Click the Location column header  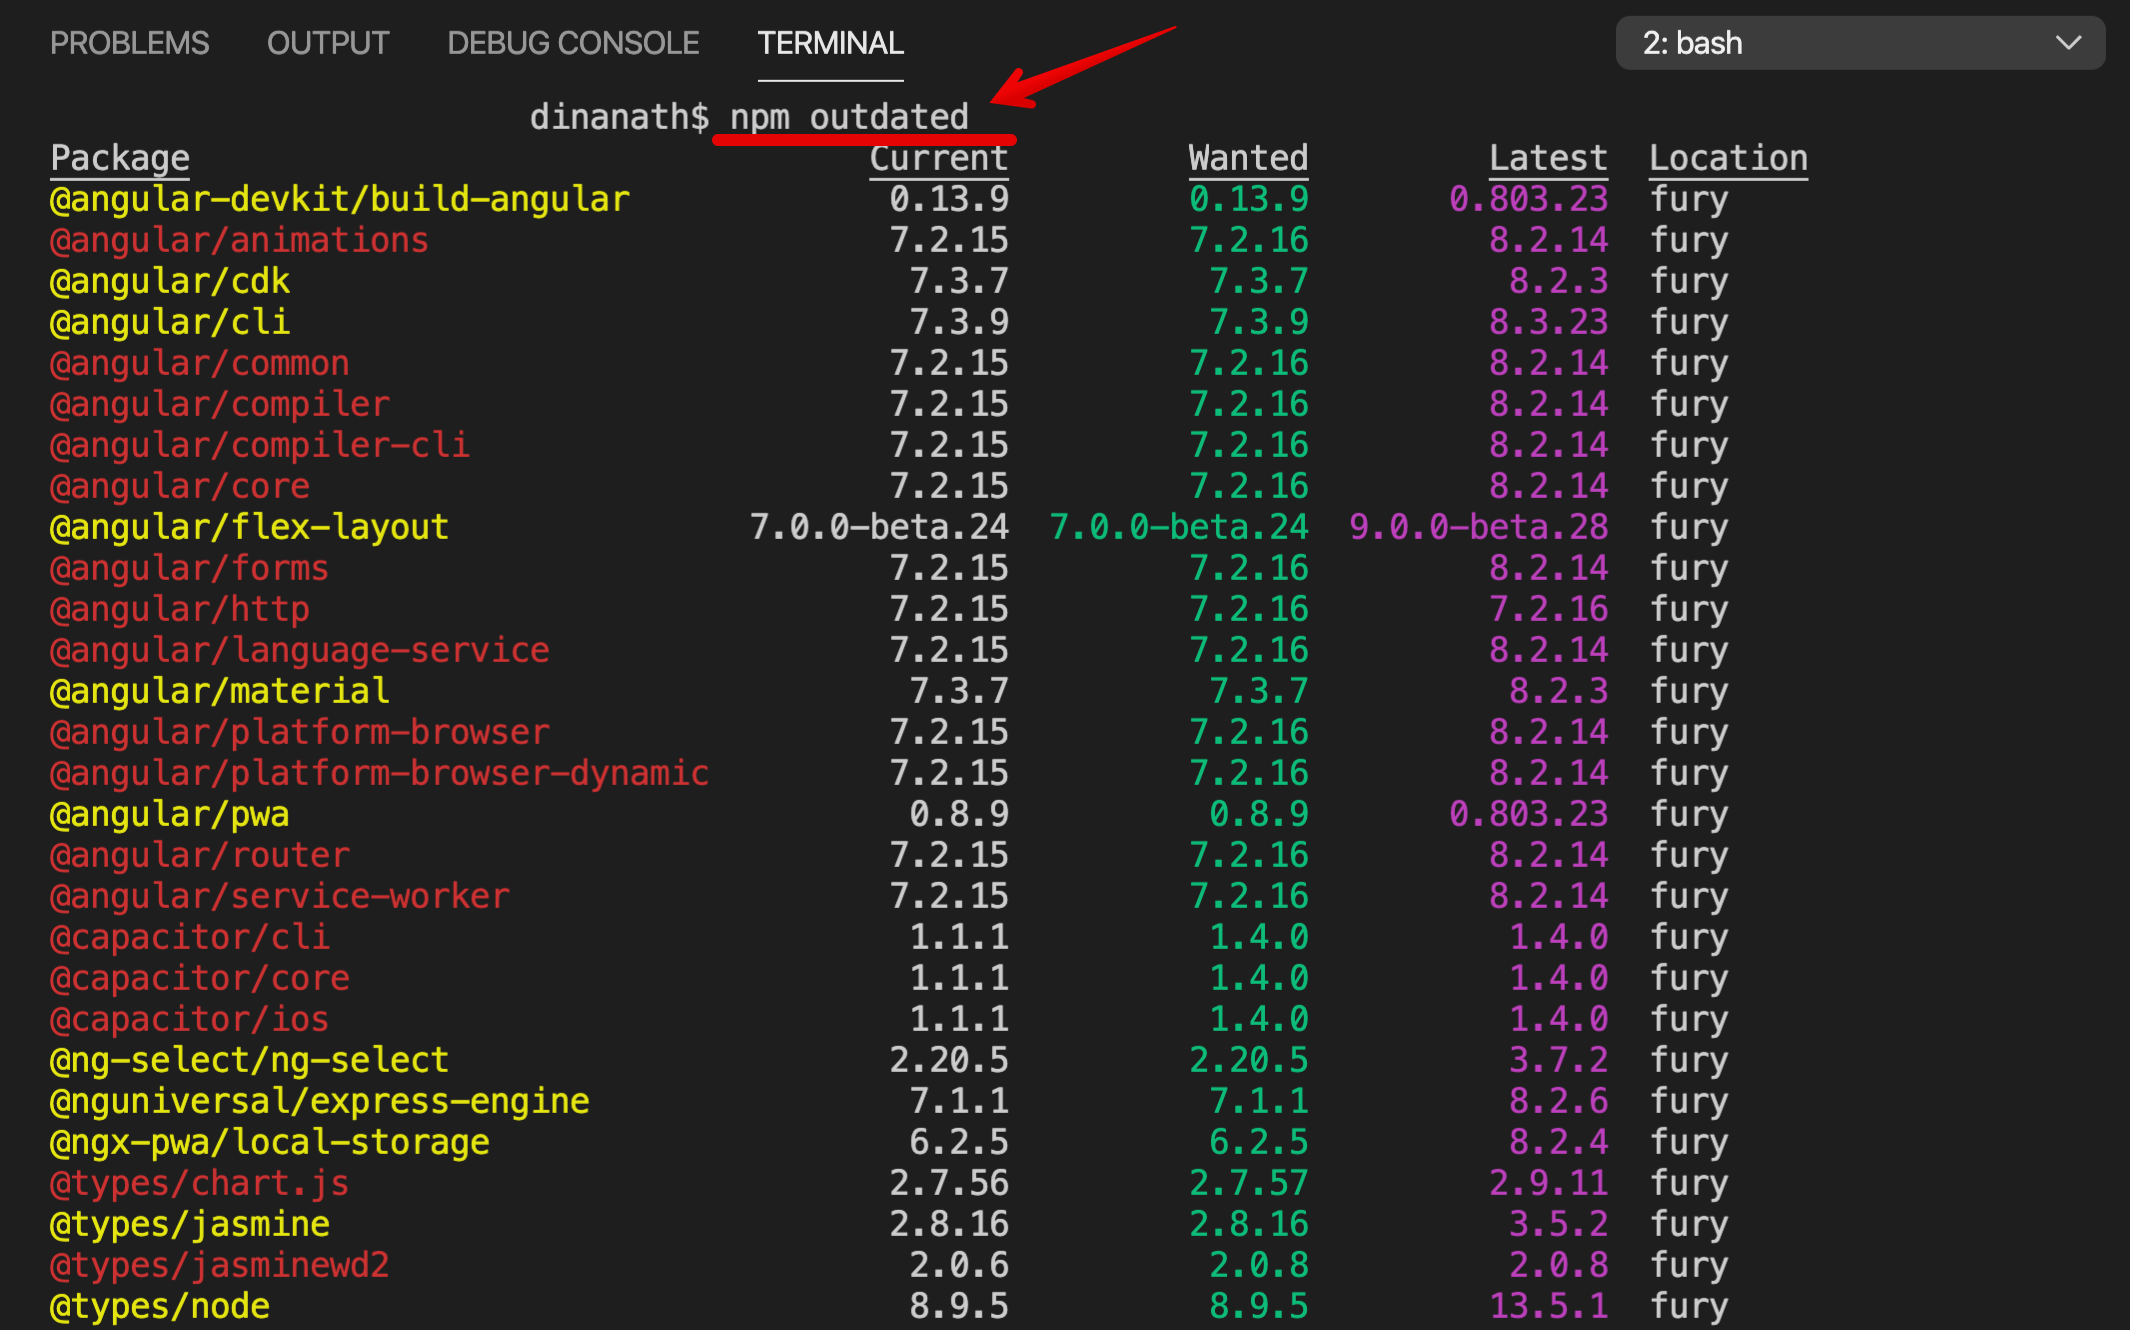click(x=1728, y=158)
